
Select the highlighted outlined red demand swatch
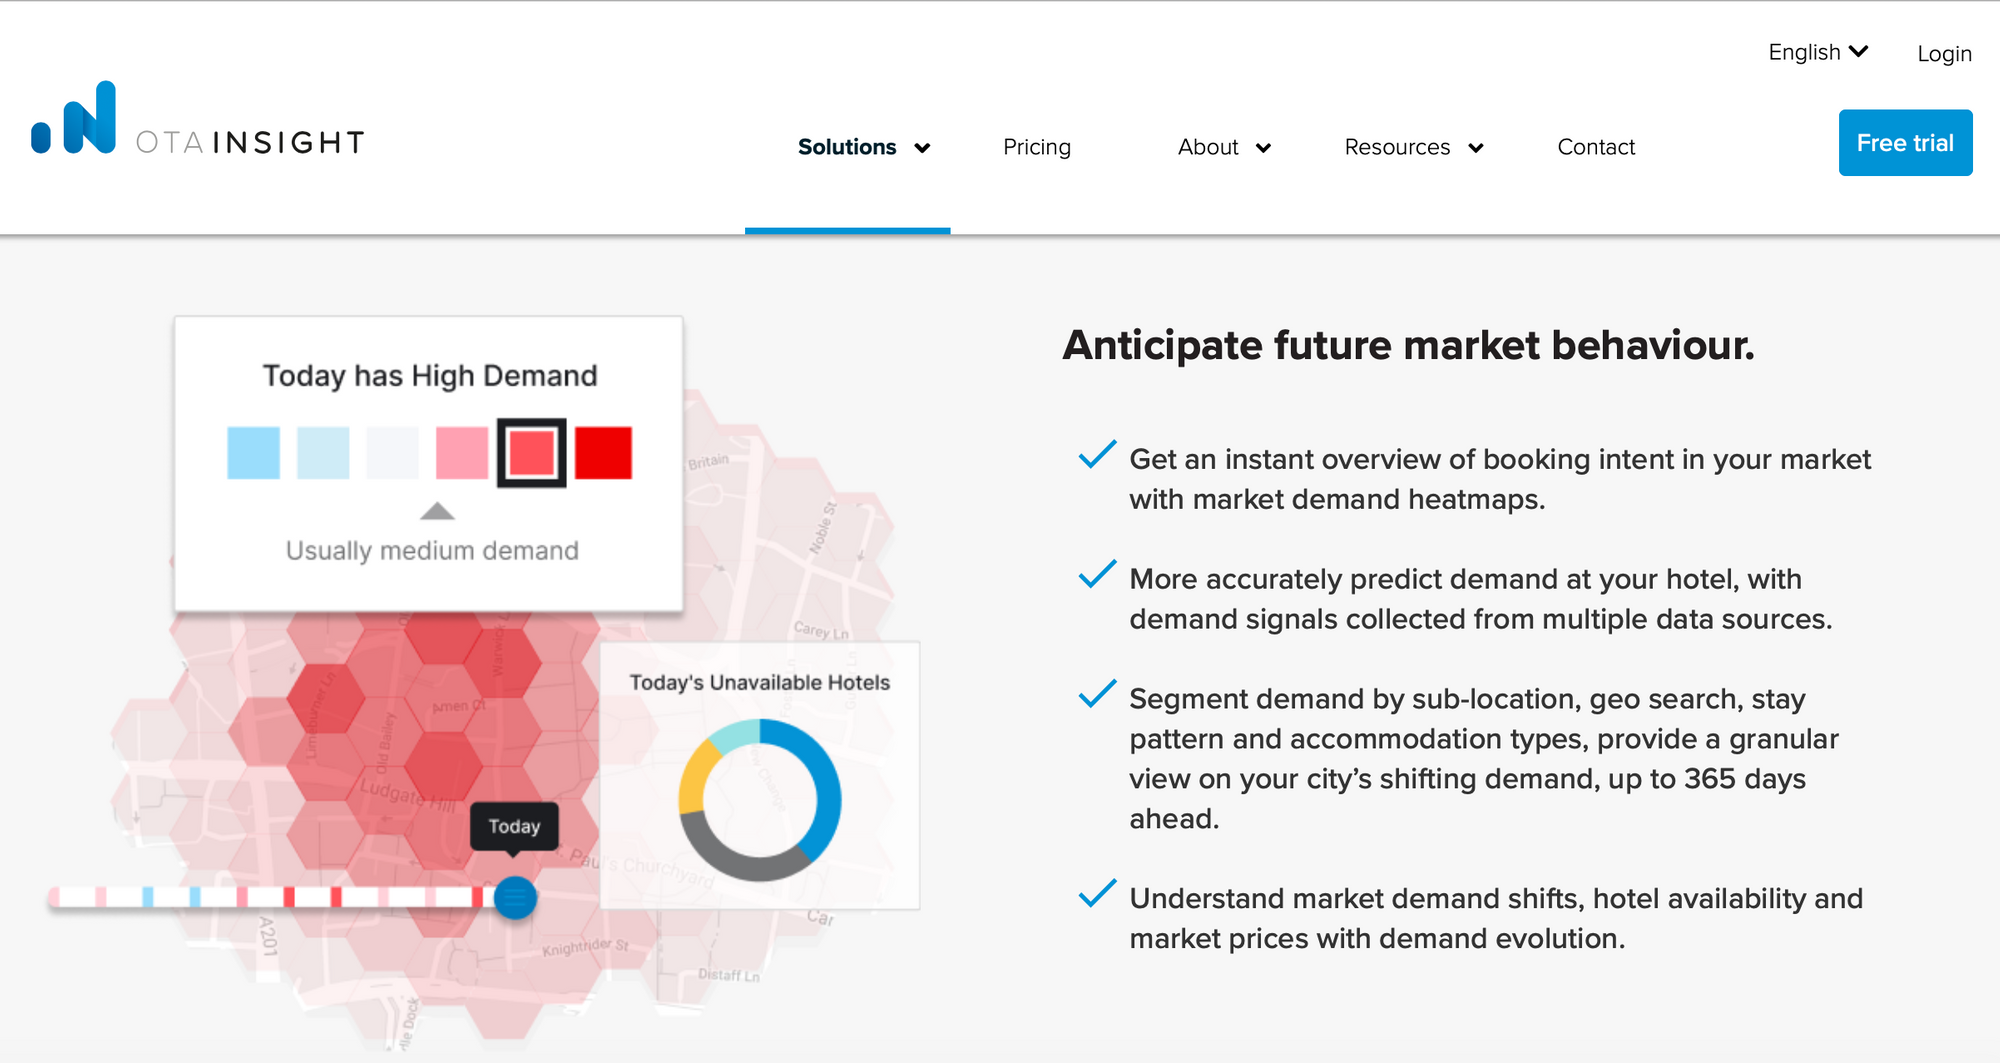coord(532,453)
